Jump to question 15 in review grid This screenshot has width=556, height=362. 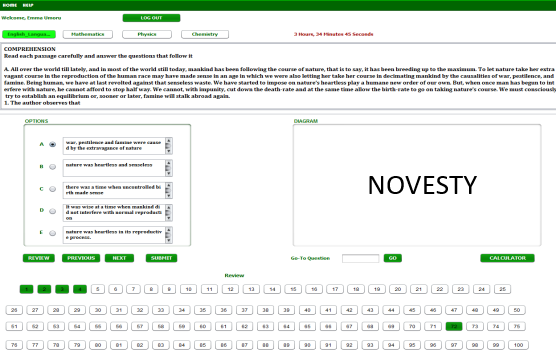[293, 289]
